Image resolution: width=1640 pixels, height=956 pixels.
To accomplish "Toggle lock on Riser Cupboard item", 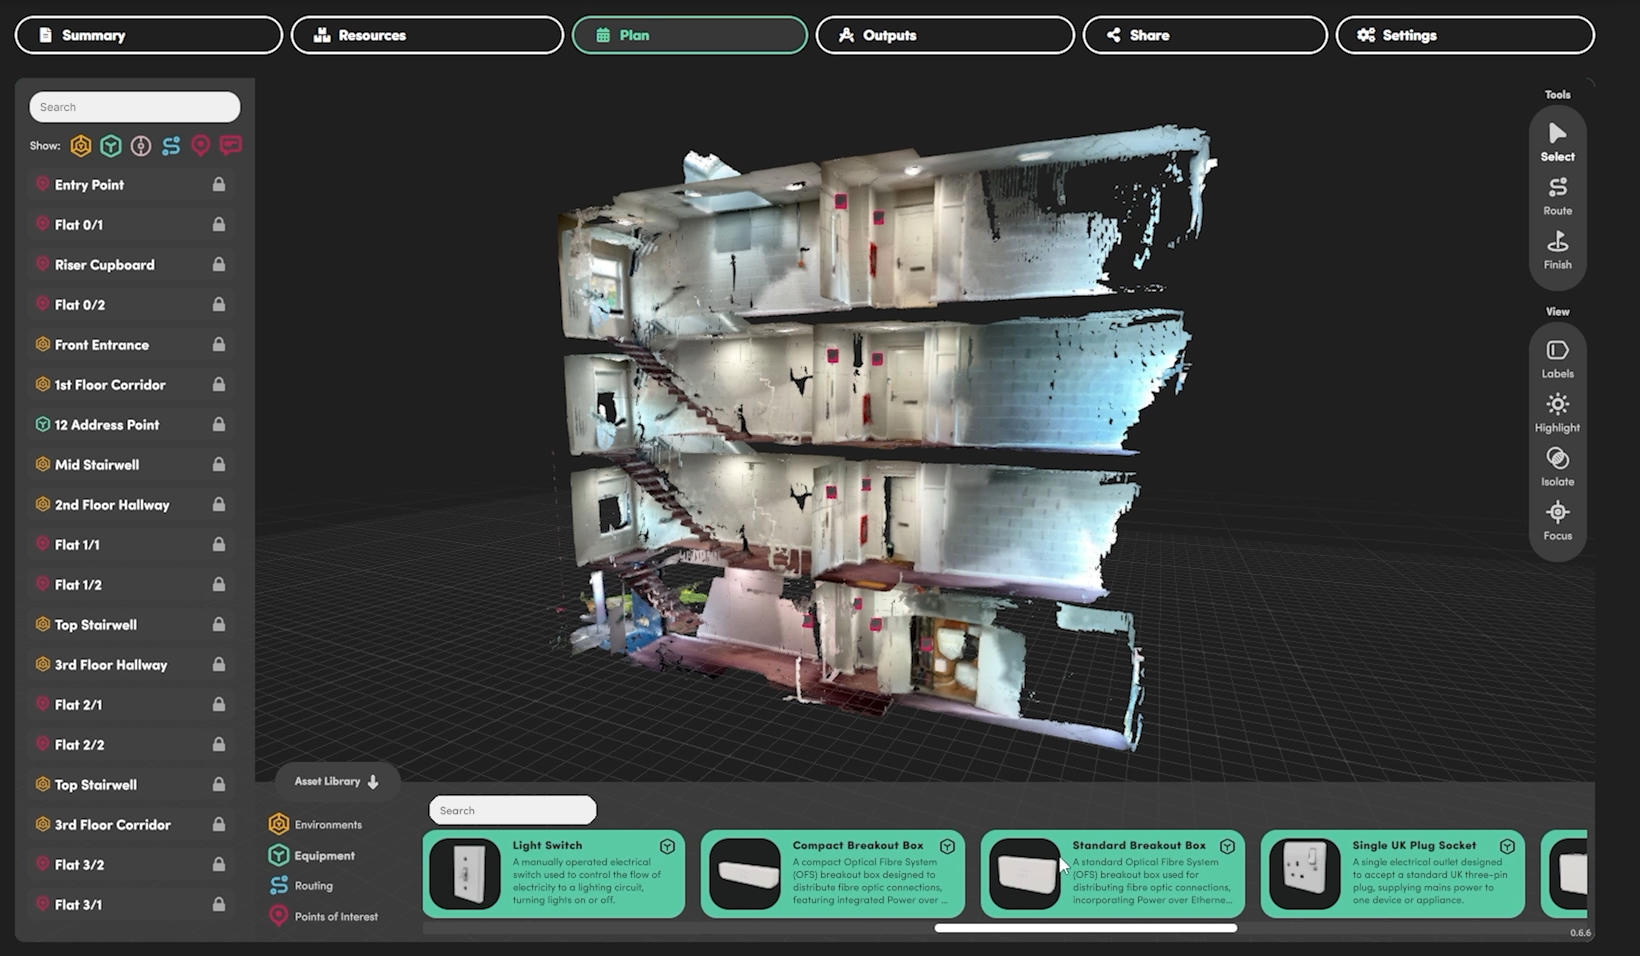I will (218, 265).
